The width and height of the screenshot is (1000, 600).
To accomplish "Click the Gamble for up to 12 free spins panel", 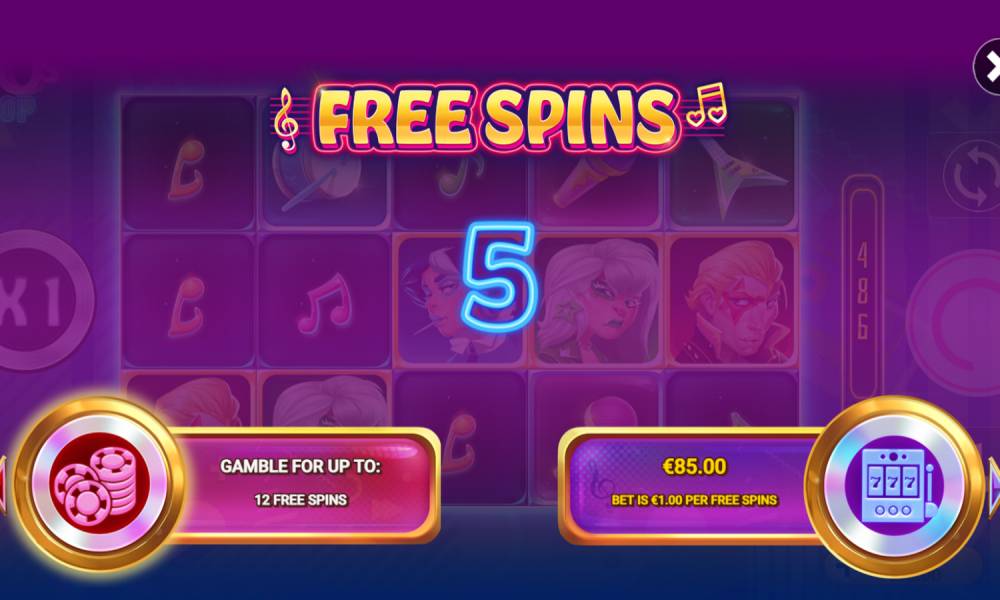I will (x=302, y=484).
